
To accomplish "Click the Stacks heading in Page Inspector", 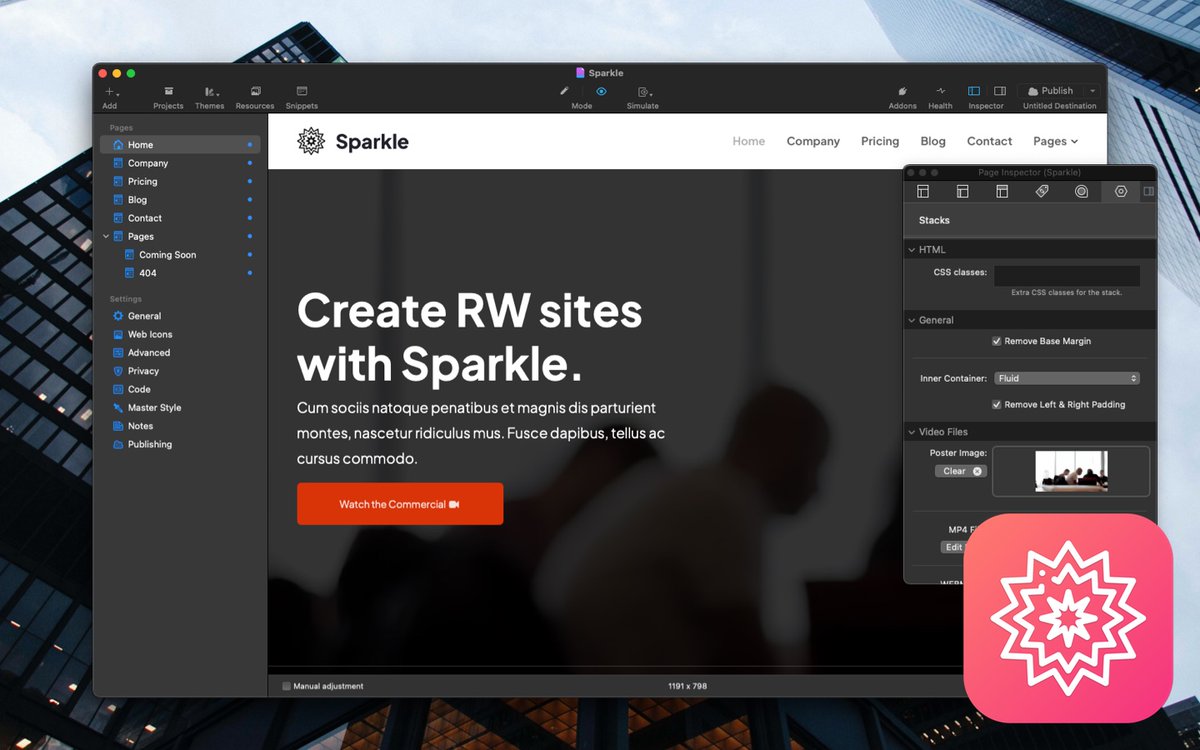I will tap(934, 220).
